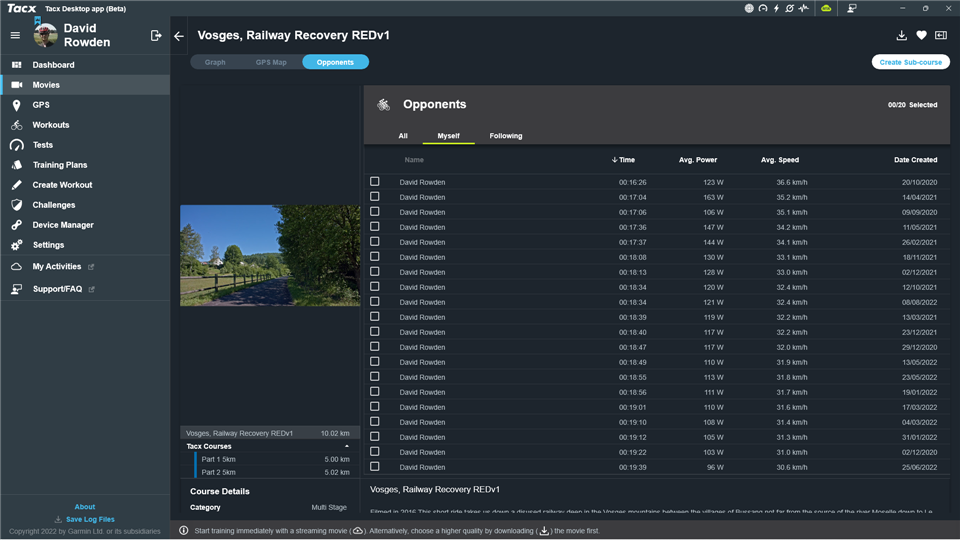This screenshot has width=960, height=540.
Task: Collapse the side panel with the panel icon
Action: pyautogui.click(x=941, y=36)
